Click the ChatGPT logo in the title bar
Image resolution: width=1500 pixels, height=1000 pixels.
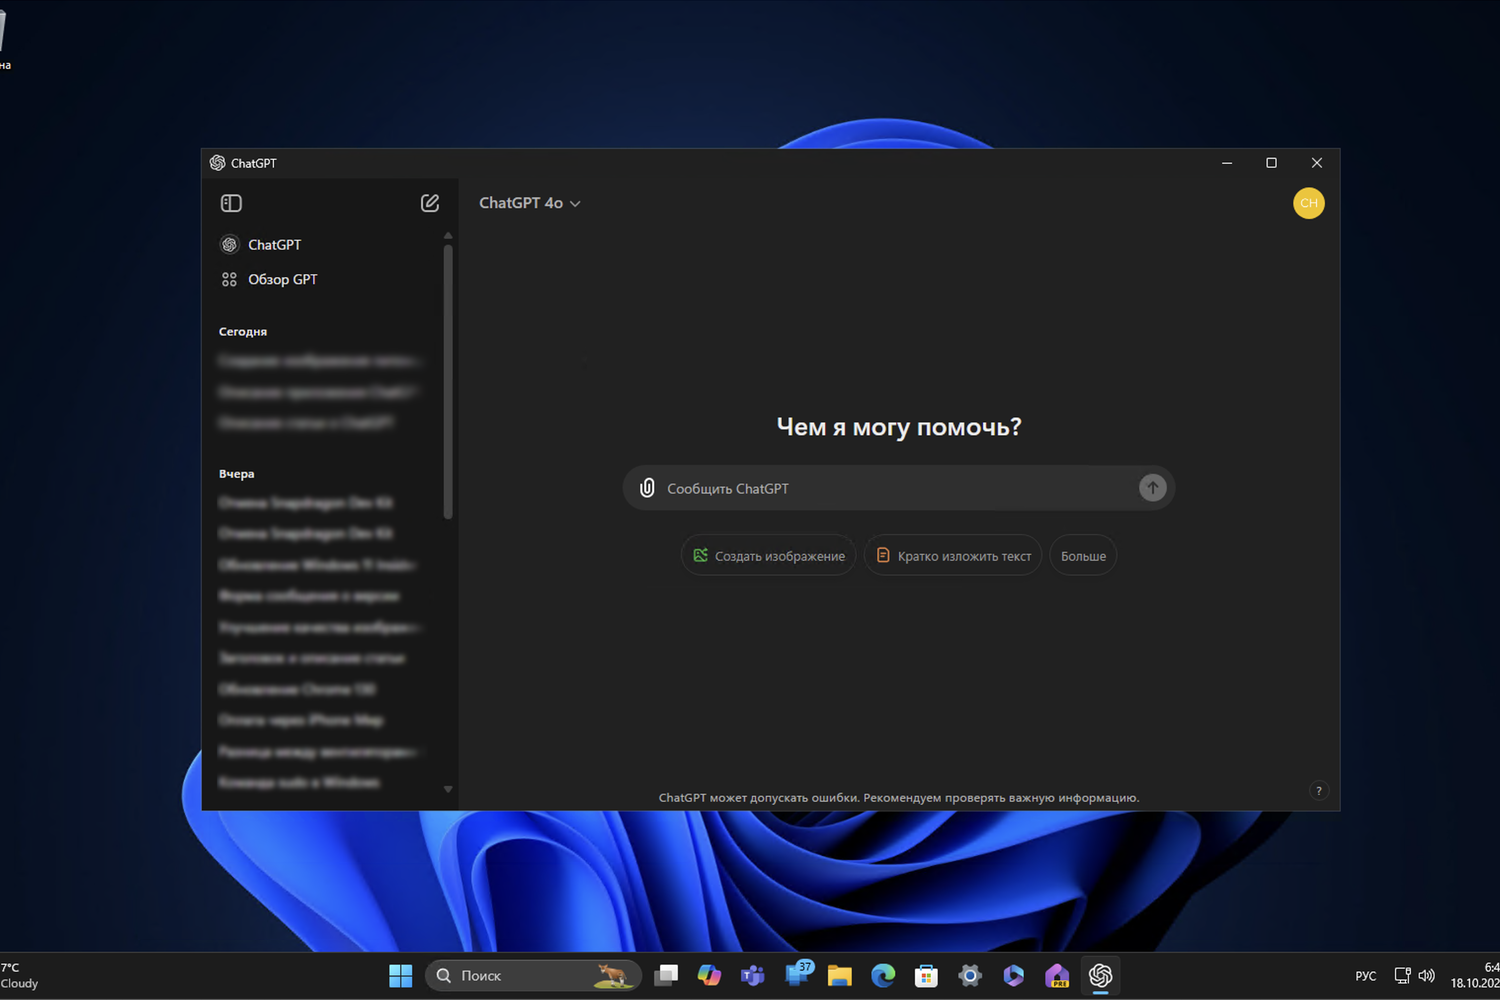click(x=217, y=163)
